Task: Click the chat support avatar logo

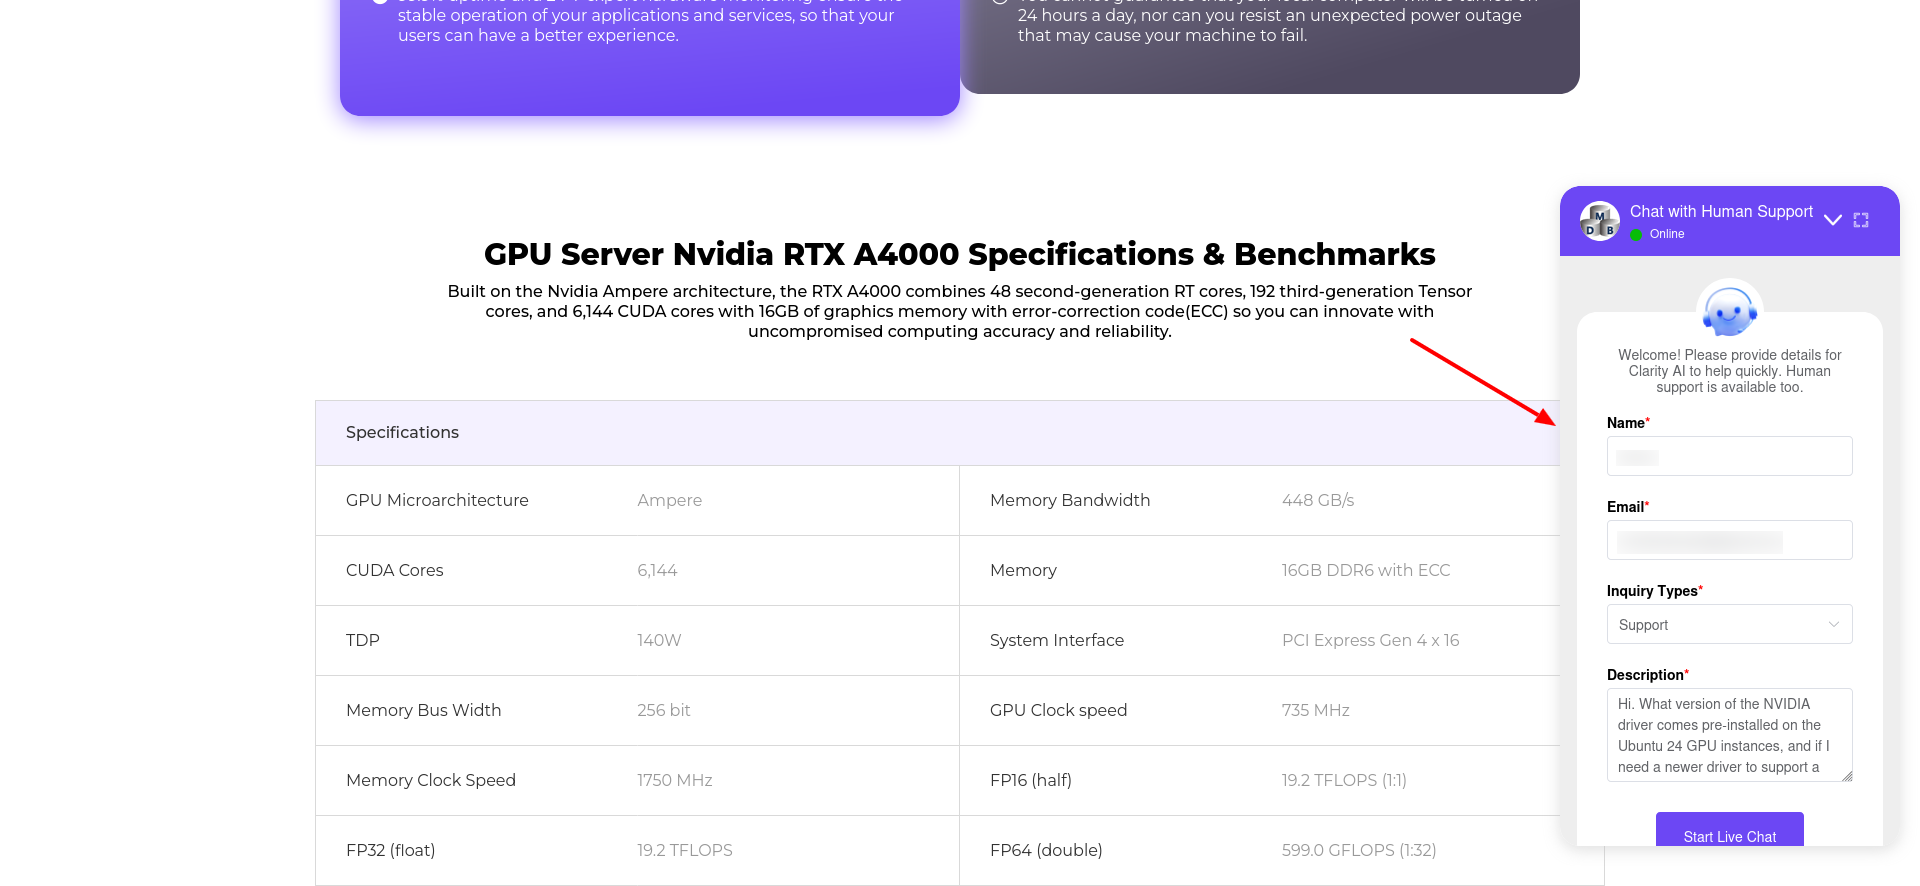Action: (x=1600, y=221)
